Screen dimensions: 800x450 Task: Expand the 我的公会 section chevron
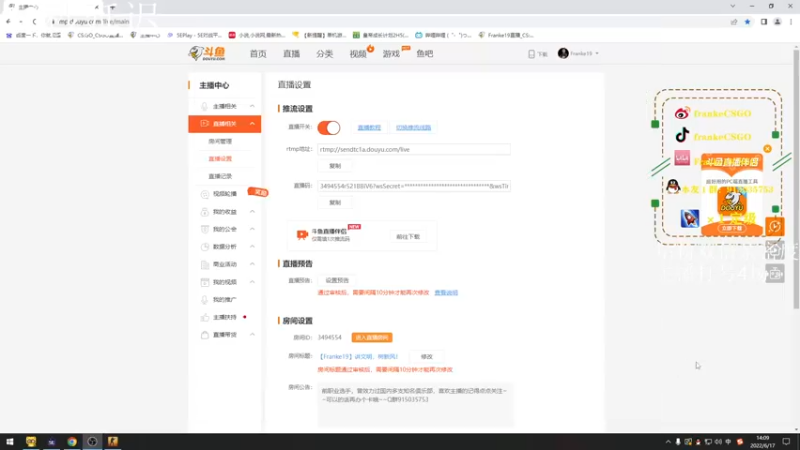[252, 229]
